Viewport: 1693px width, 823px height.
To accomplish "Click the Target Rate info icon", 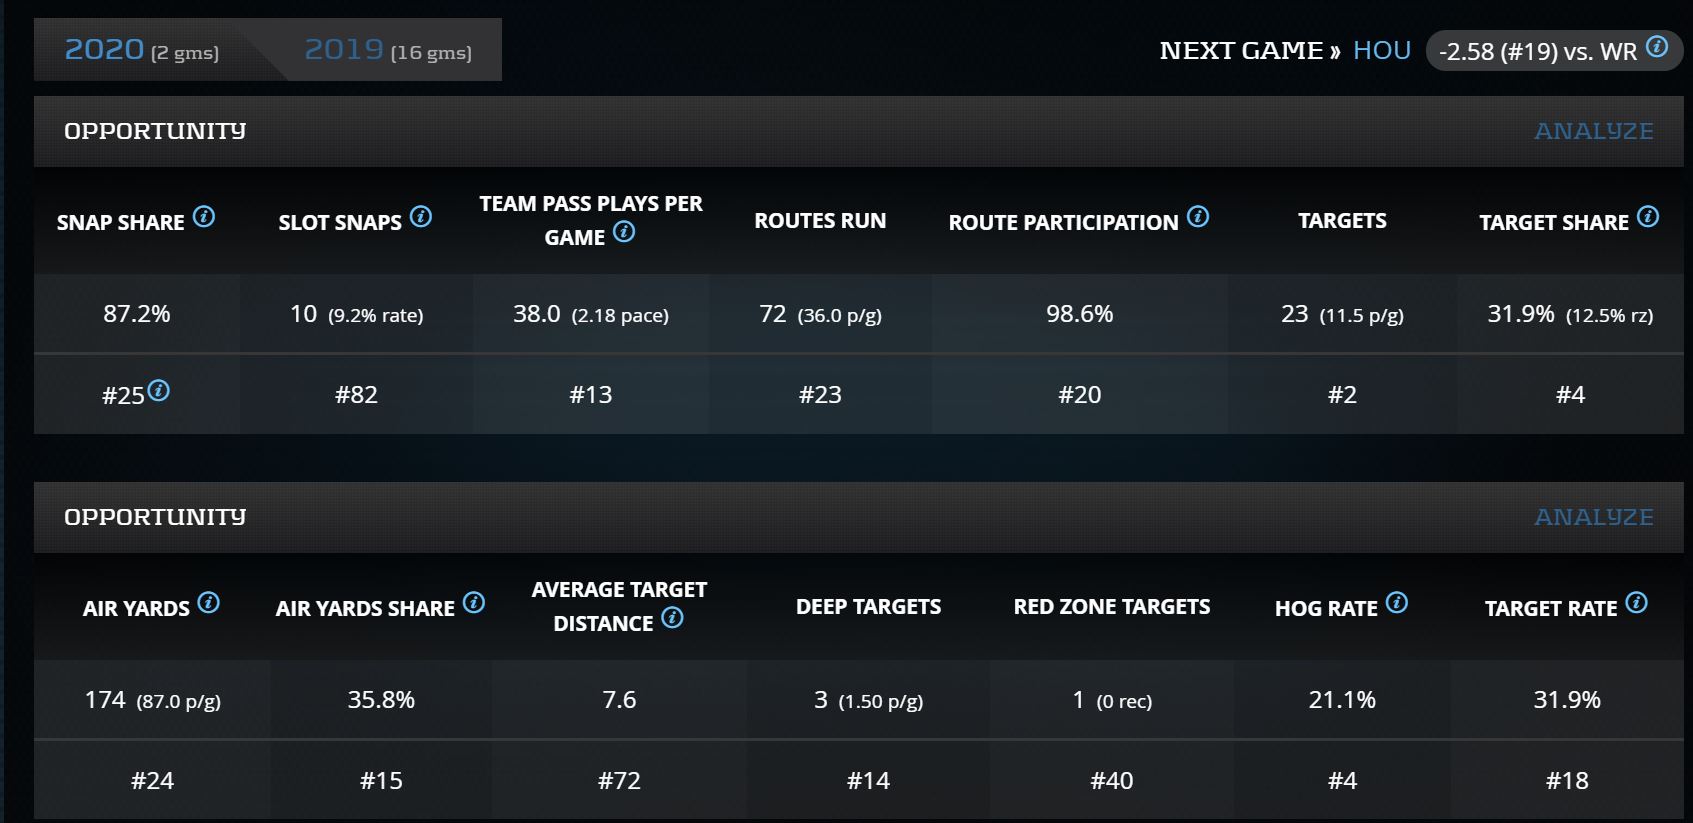I will [x=1637, y=603].
